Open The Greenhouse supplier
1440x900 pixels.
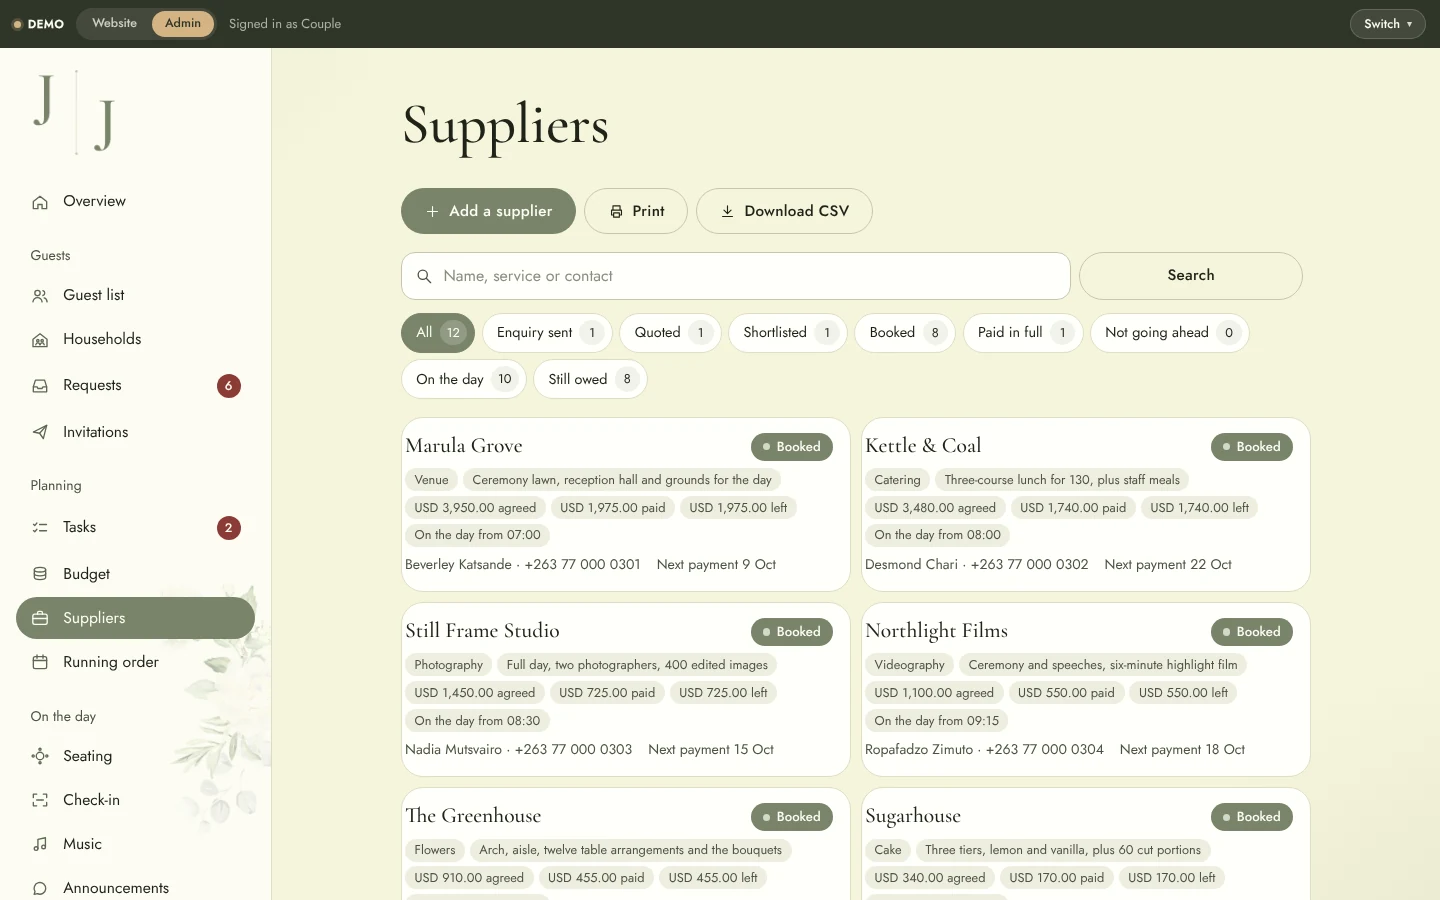coord(626,844)
